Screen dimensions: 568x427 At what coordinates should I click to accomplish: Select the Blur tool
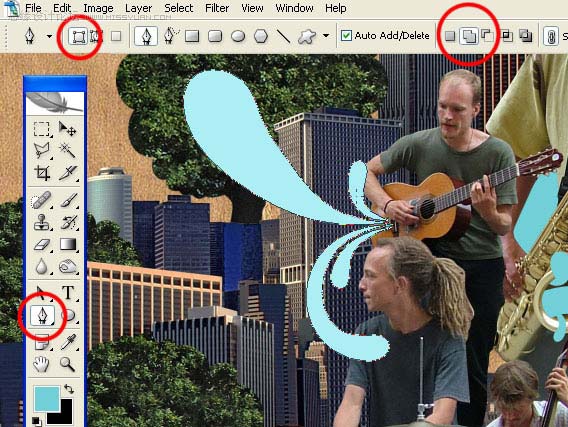pos(42,267)
